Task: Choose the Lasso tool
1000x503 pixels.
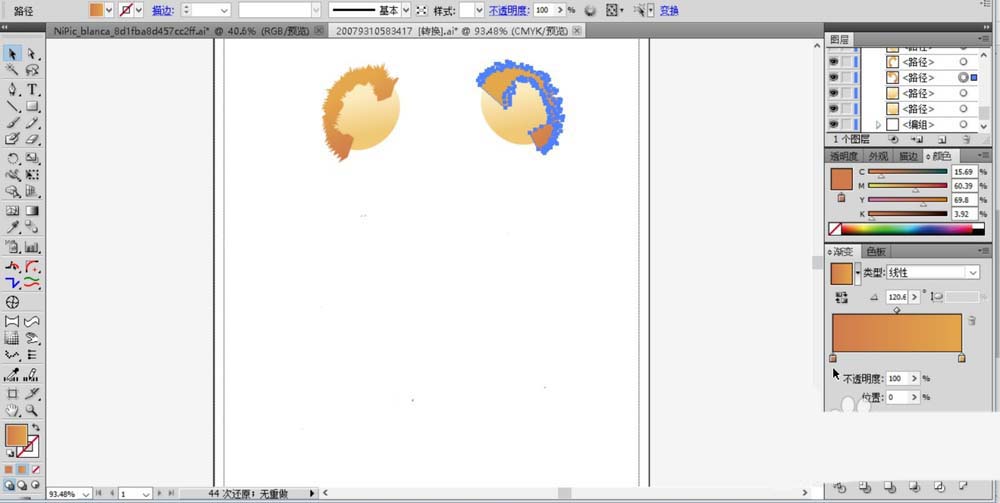Action: coord(32,70)
